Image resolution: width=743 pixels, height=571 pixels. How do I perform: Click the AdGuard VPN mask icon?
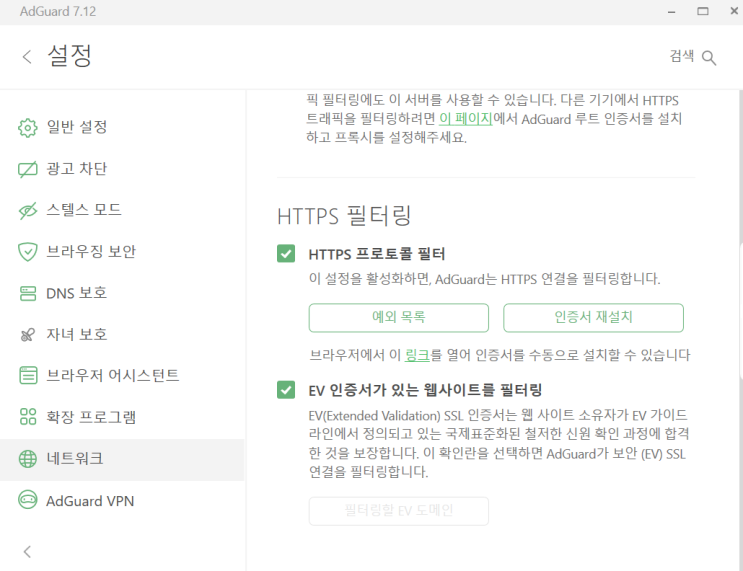(x=27, y=500)
